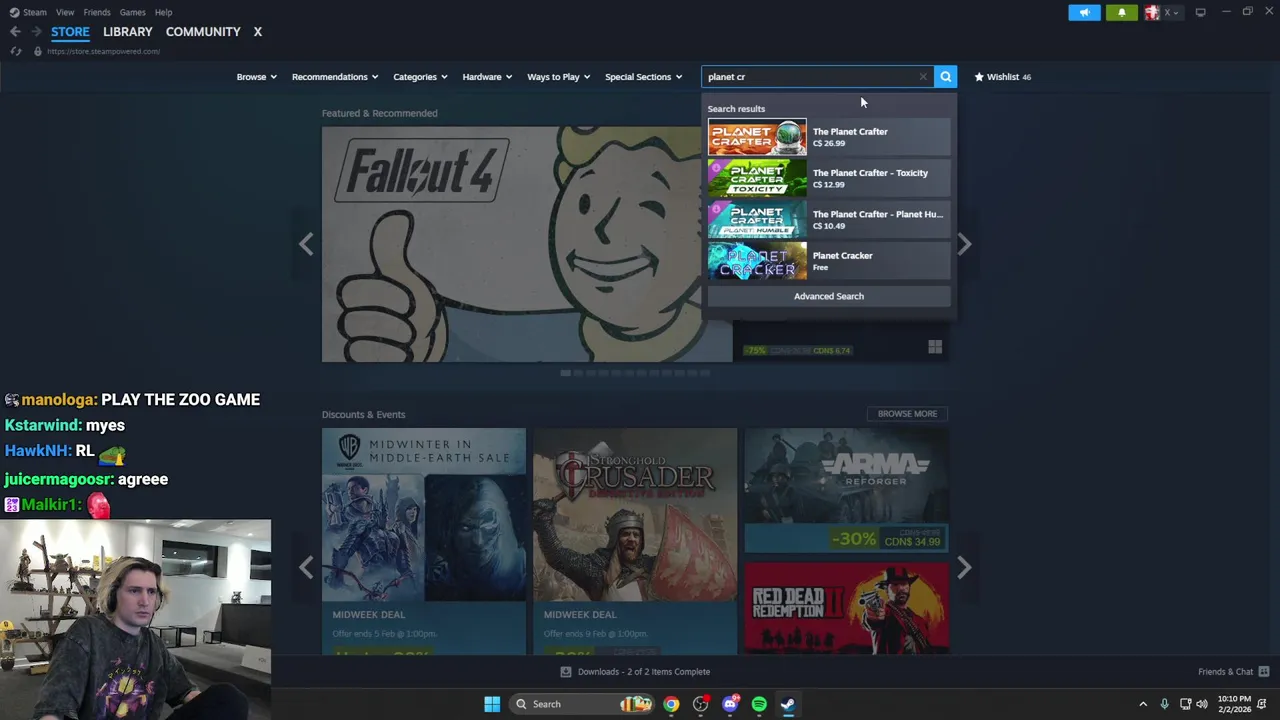Screen dimensions: 1280x720
Task: Expand the Recommendations dropdown
Action: pos(335,77)
